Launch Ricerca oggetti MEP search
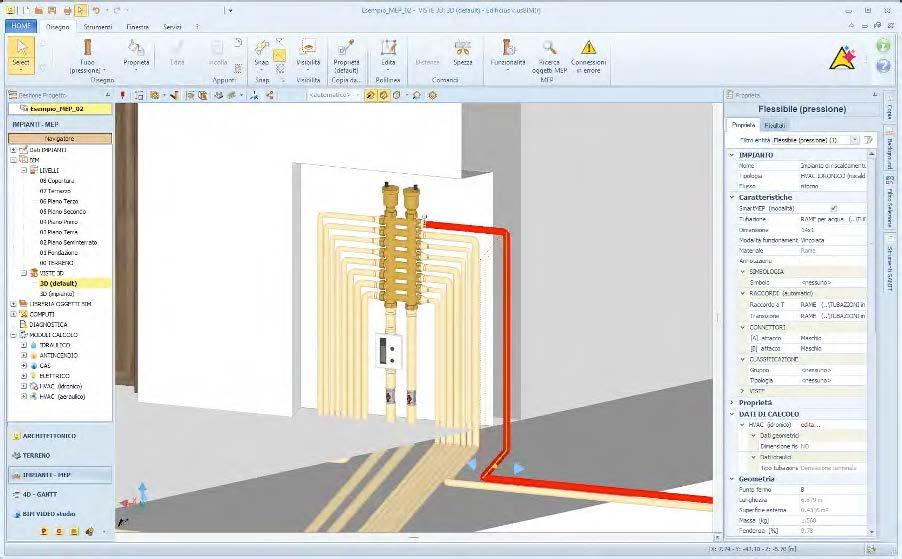The height and width of the screenshot is (559, 902). (x=549, y=56)
